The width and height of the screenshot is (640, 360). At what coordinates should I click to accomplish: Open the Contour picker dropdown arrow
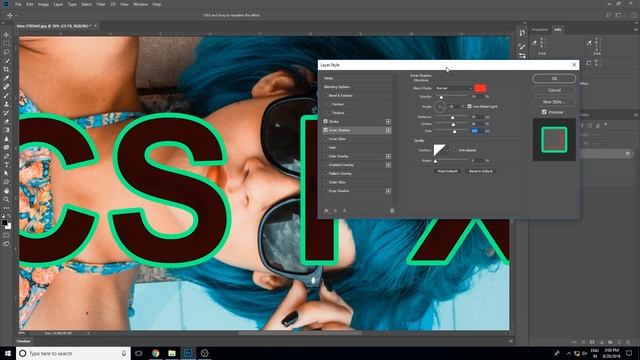pos(447,150)
